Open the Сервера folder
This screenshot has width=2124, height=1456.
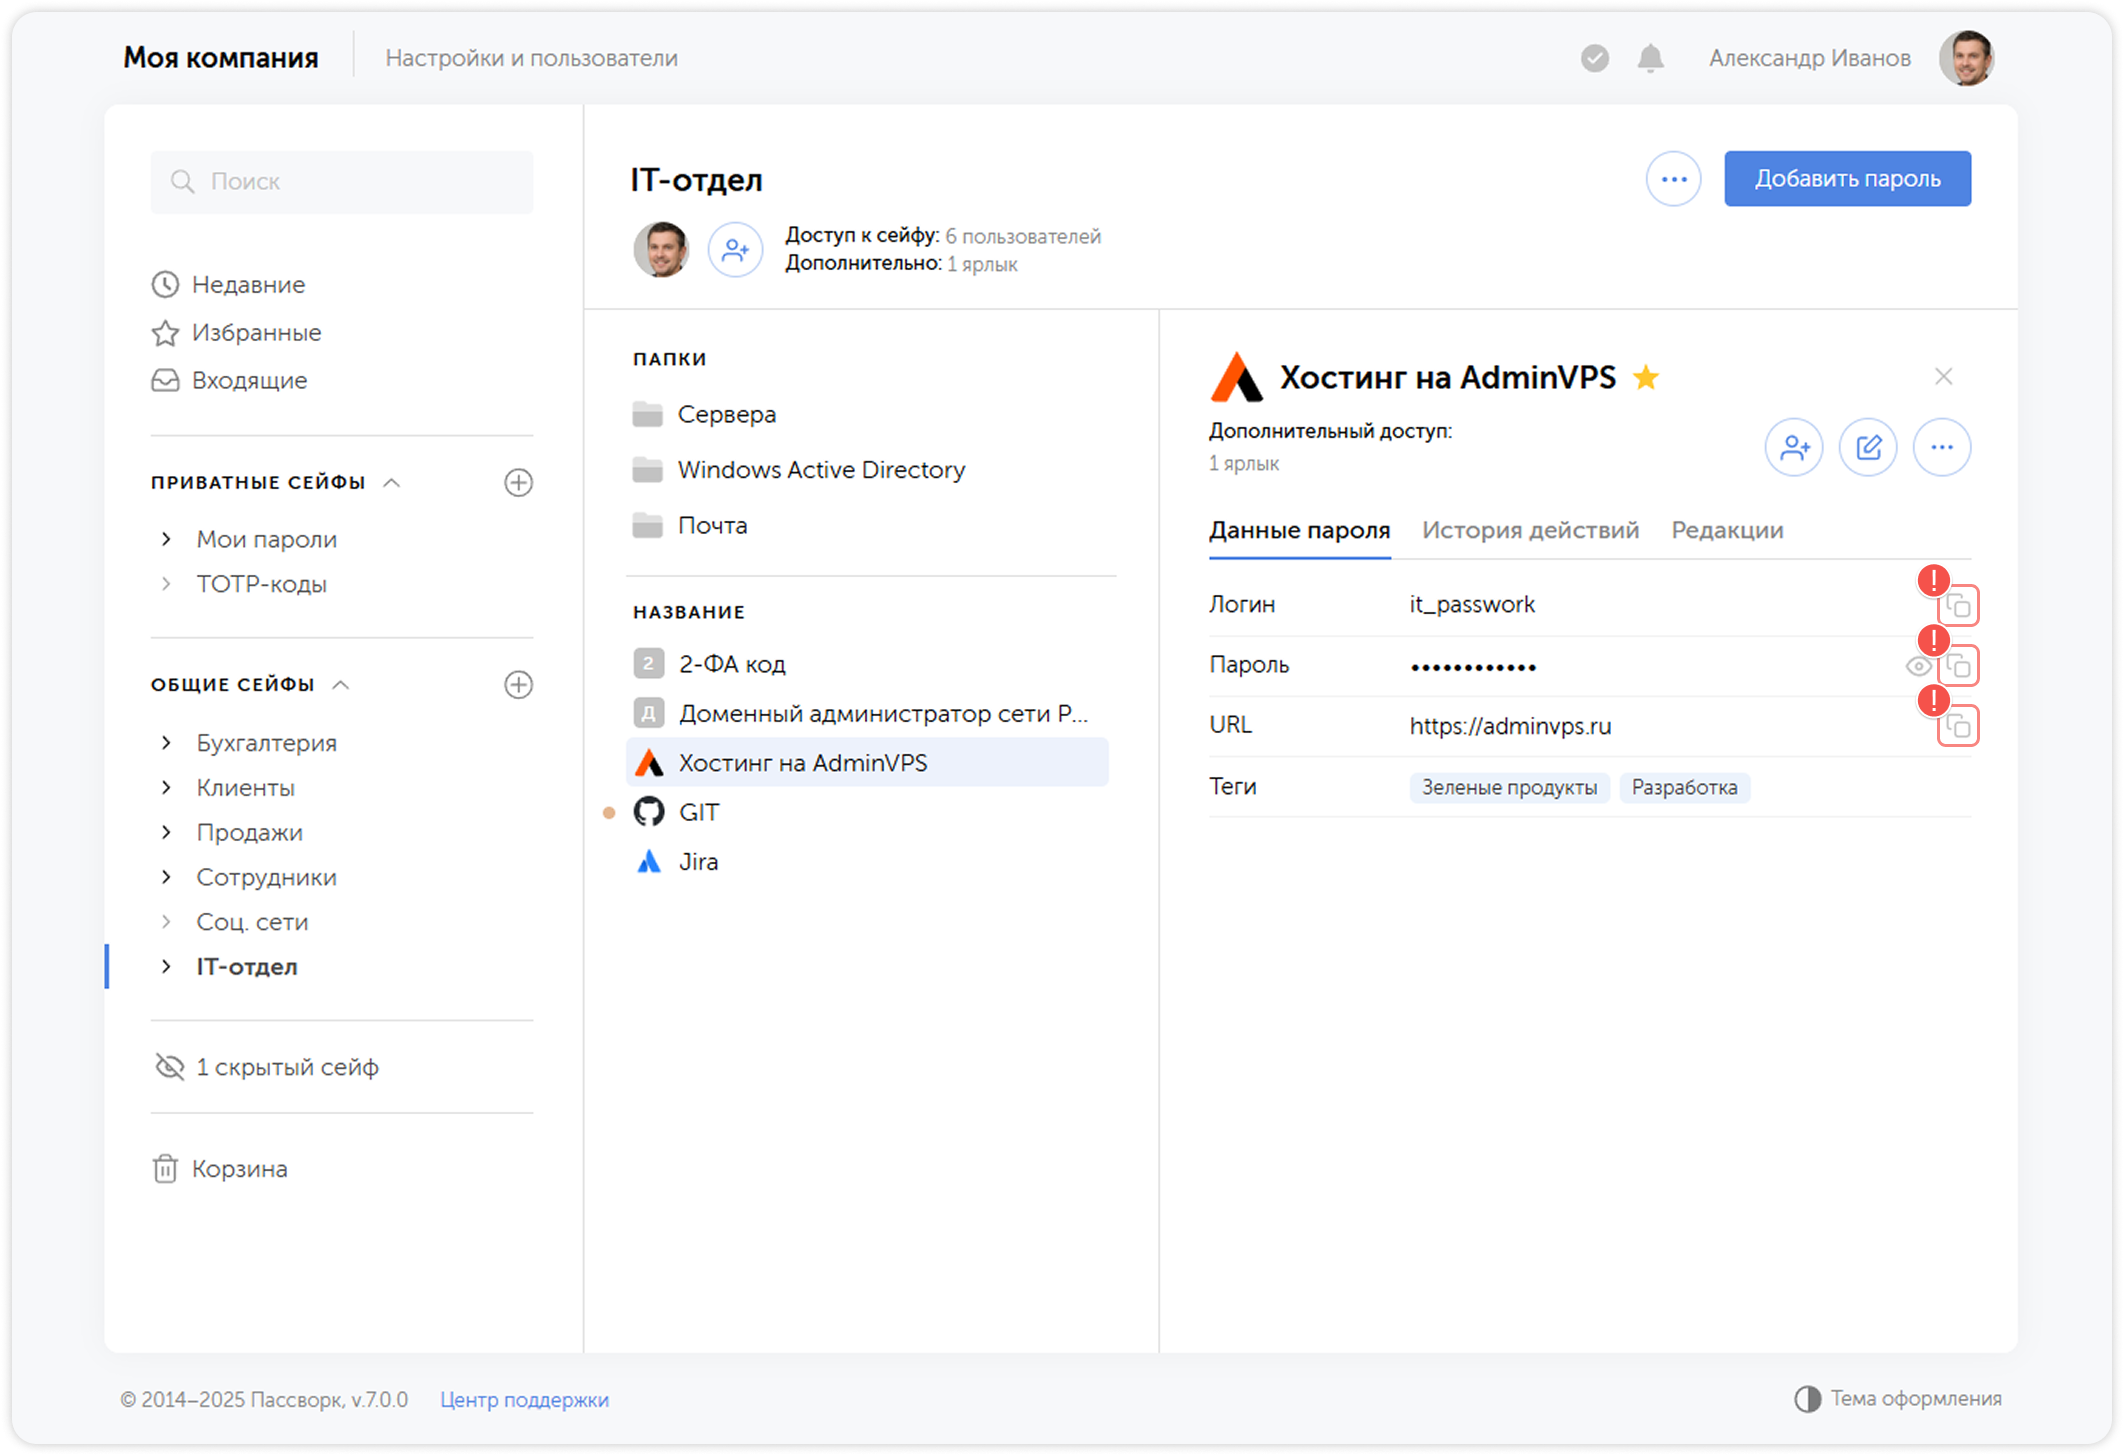pyautogui.click(x=704, y=414)
